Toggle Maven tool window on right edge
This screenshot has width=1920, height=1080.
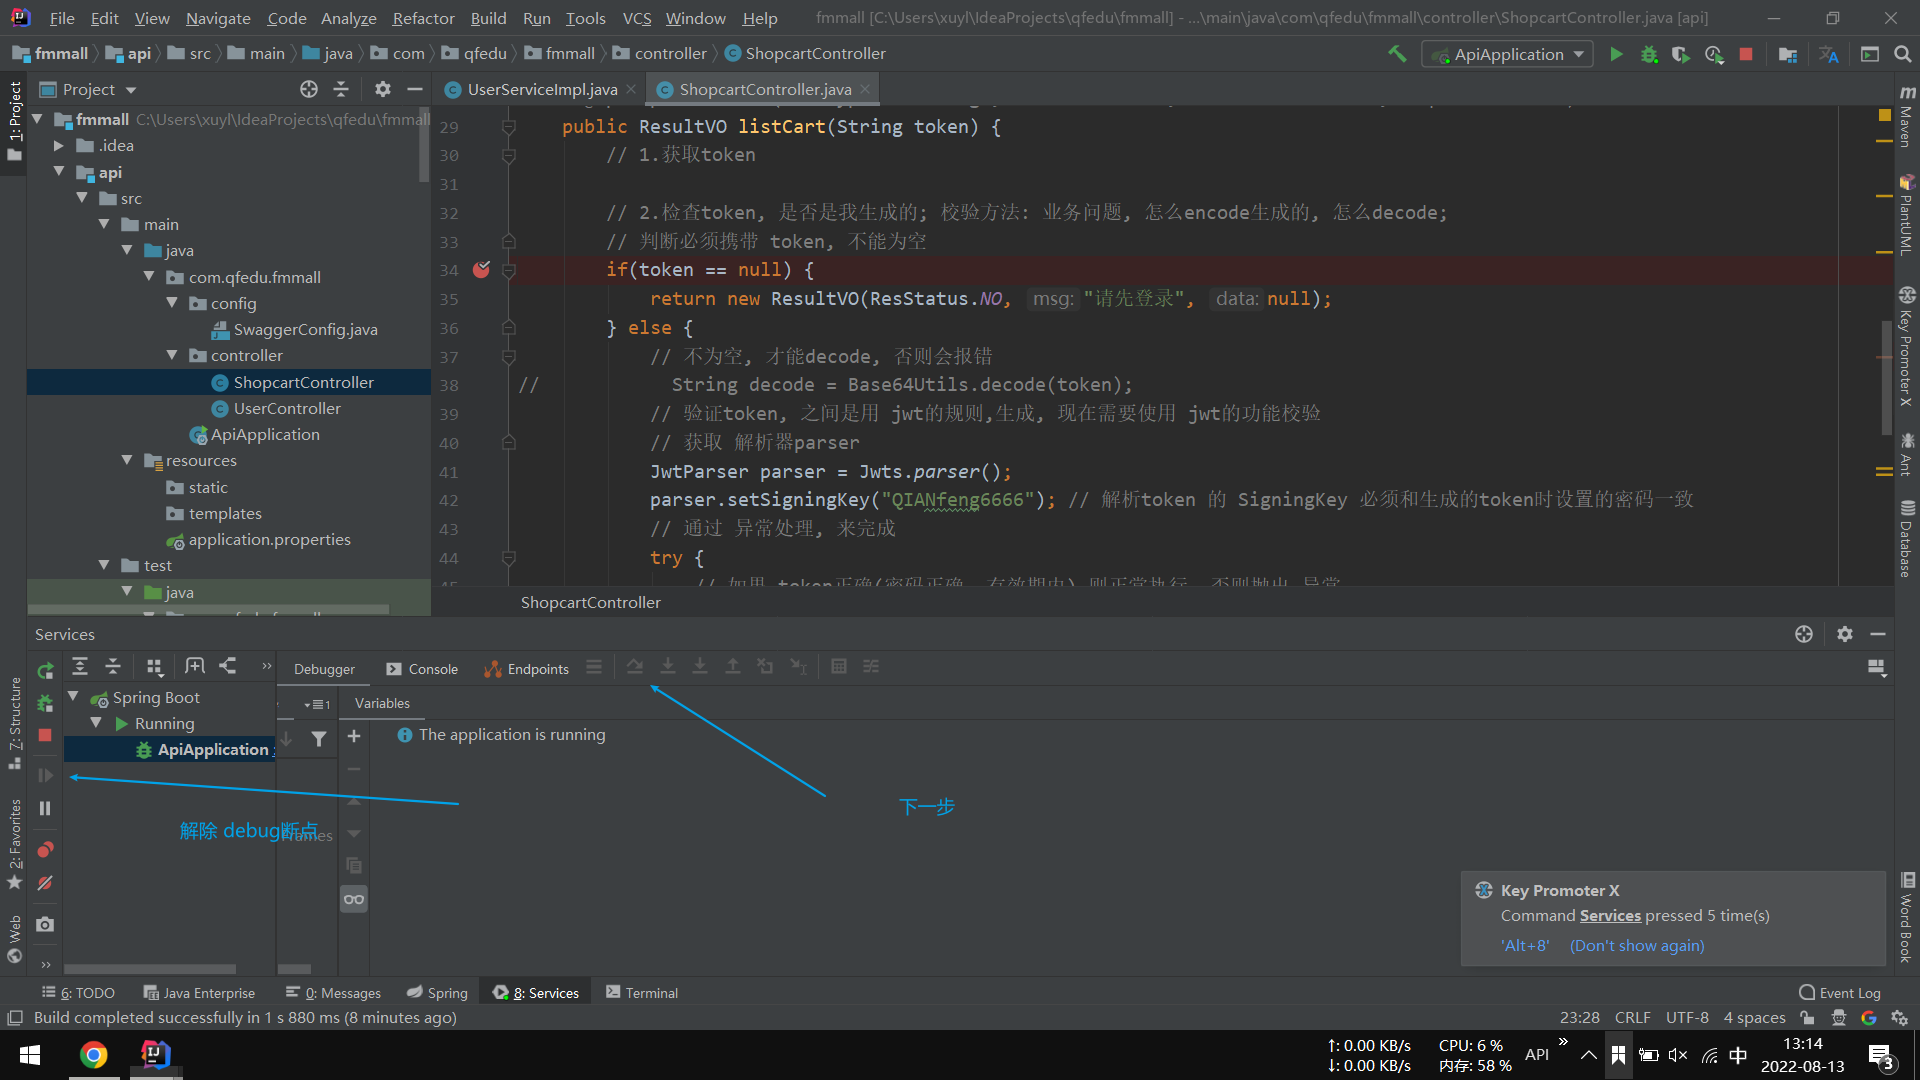[x=1907, y=116]
